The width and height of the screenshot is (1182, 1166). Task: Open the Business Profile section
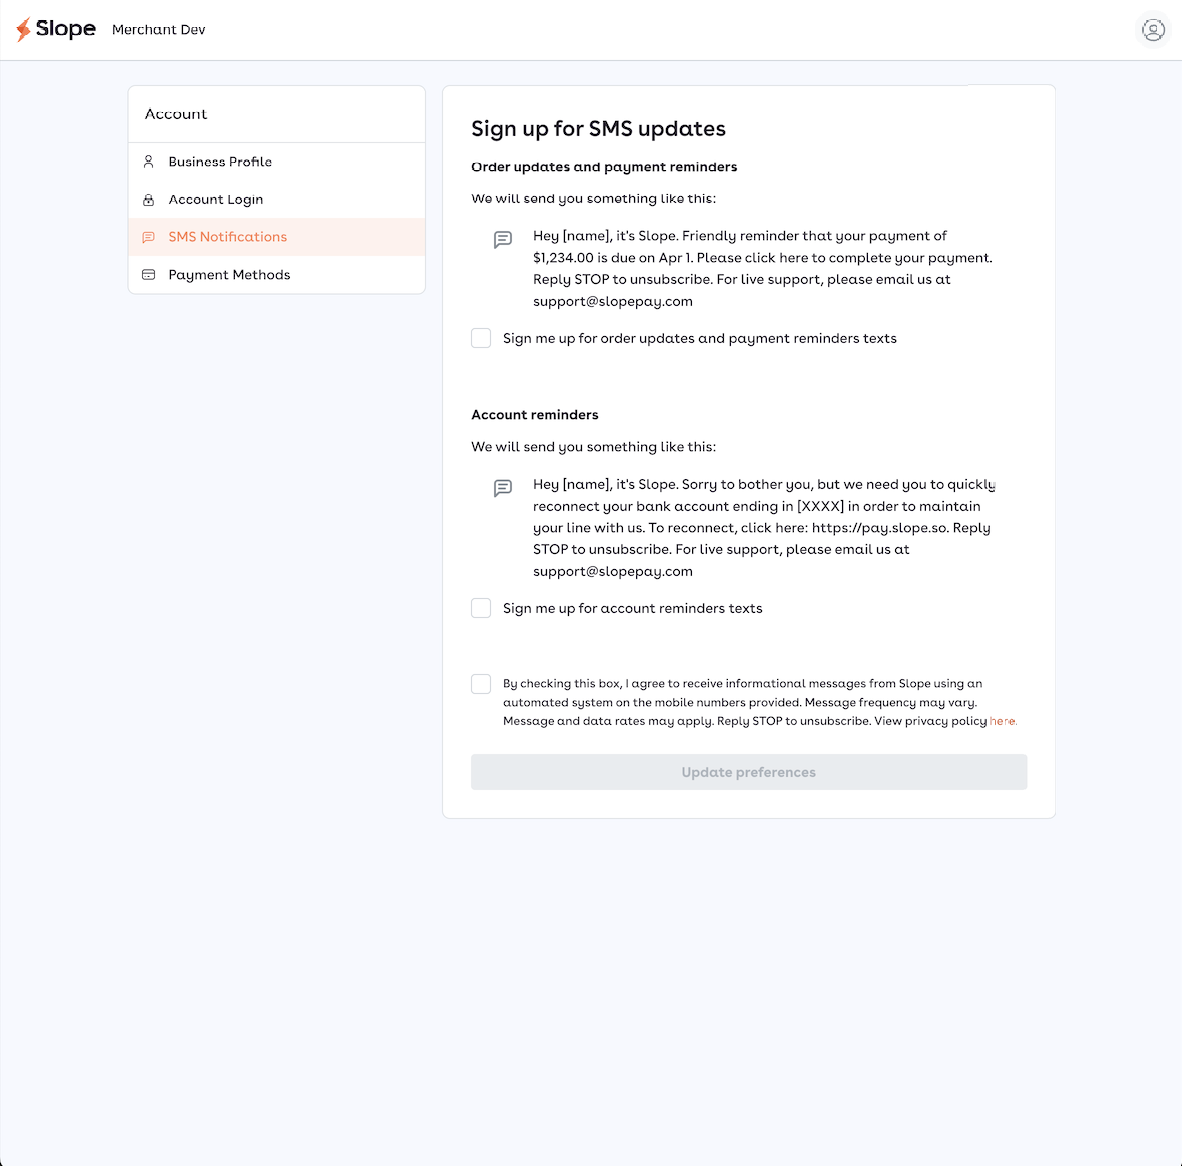(x=220, y=162)
